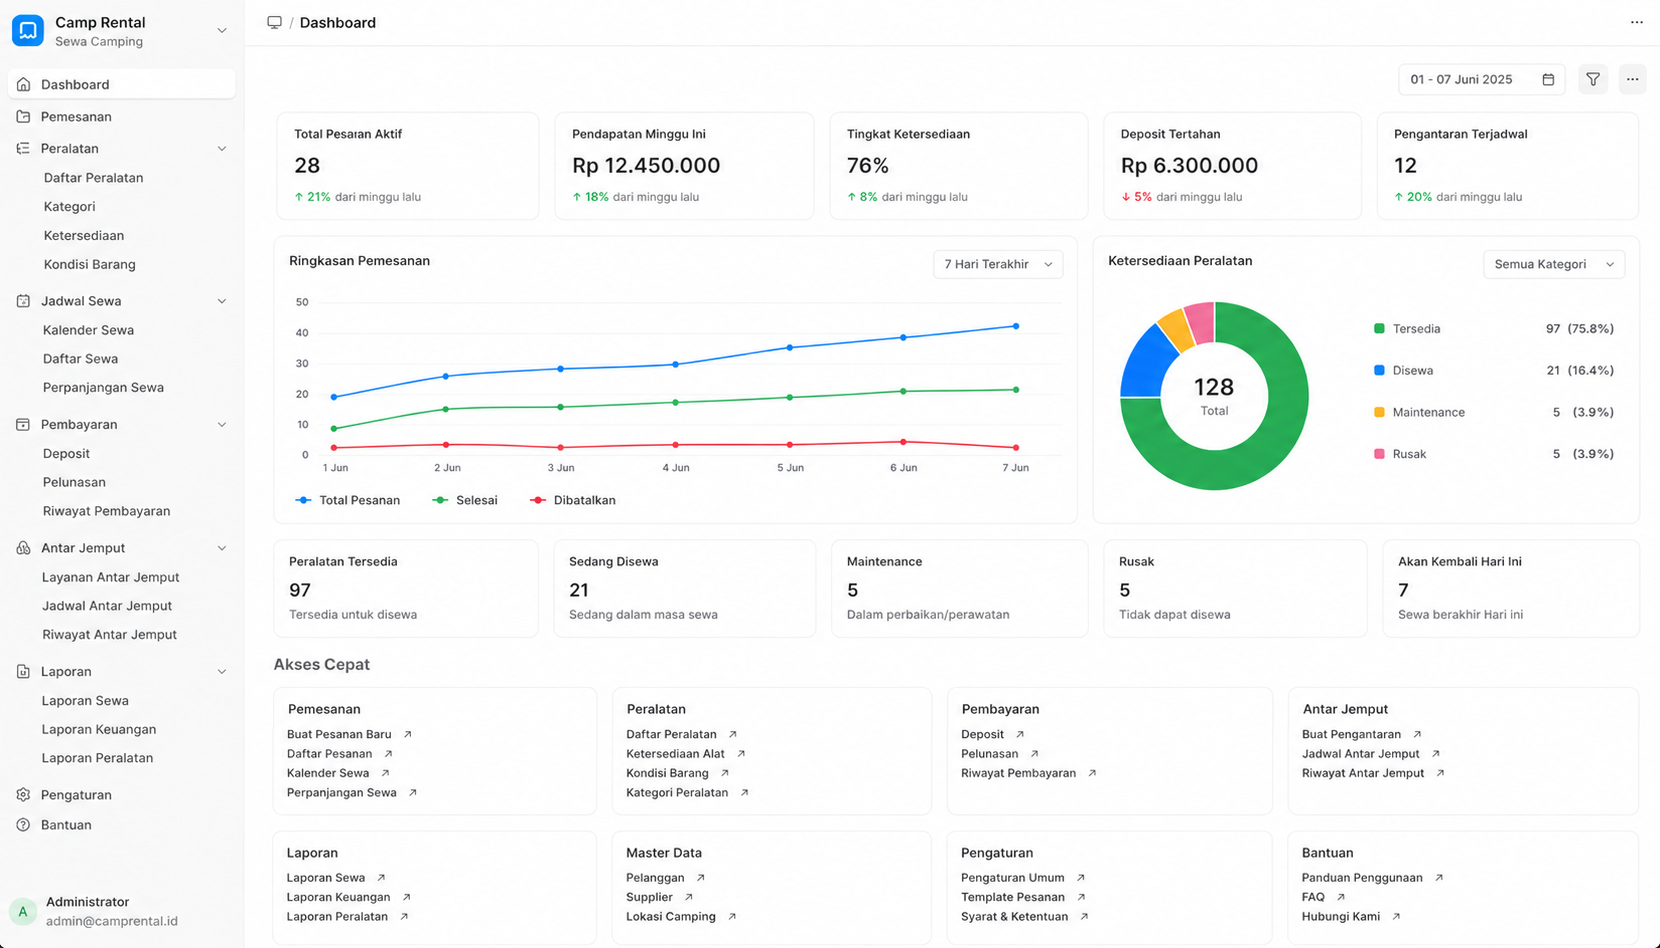Open the 7 Hari Terakhir dropdown
The height and width of the screenshot is (948, 1660).
[998, 264]
